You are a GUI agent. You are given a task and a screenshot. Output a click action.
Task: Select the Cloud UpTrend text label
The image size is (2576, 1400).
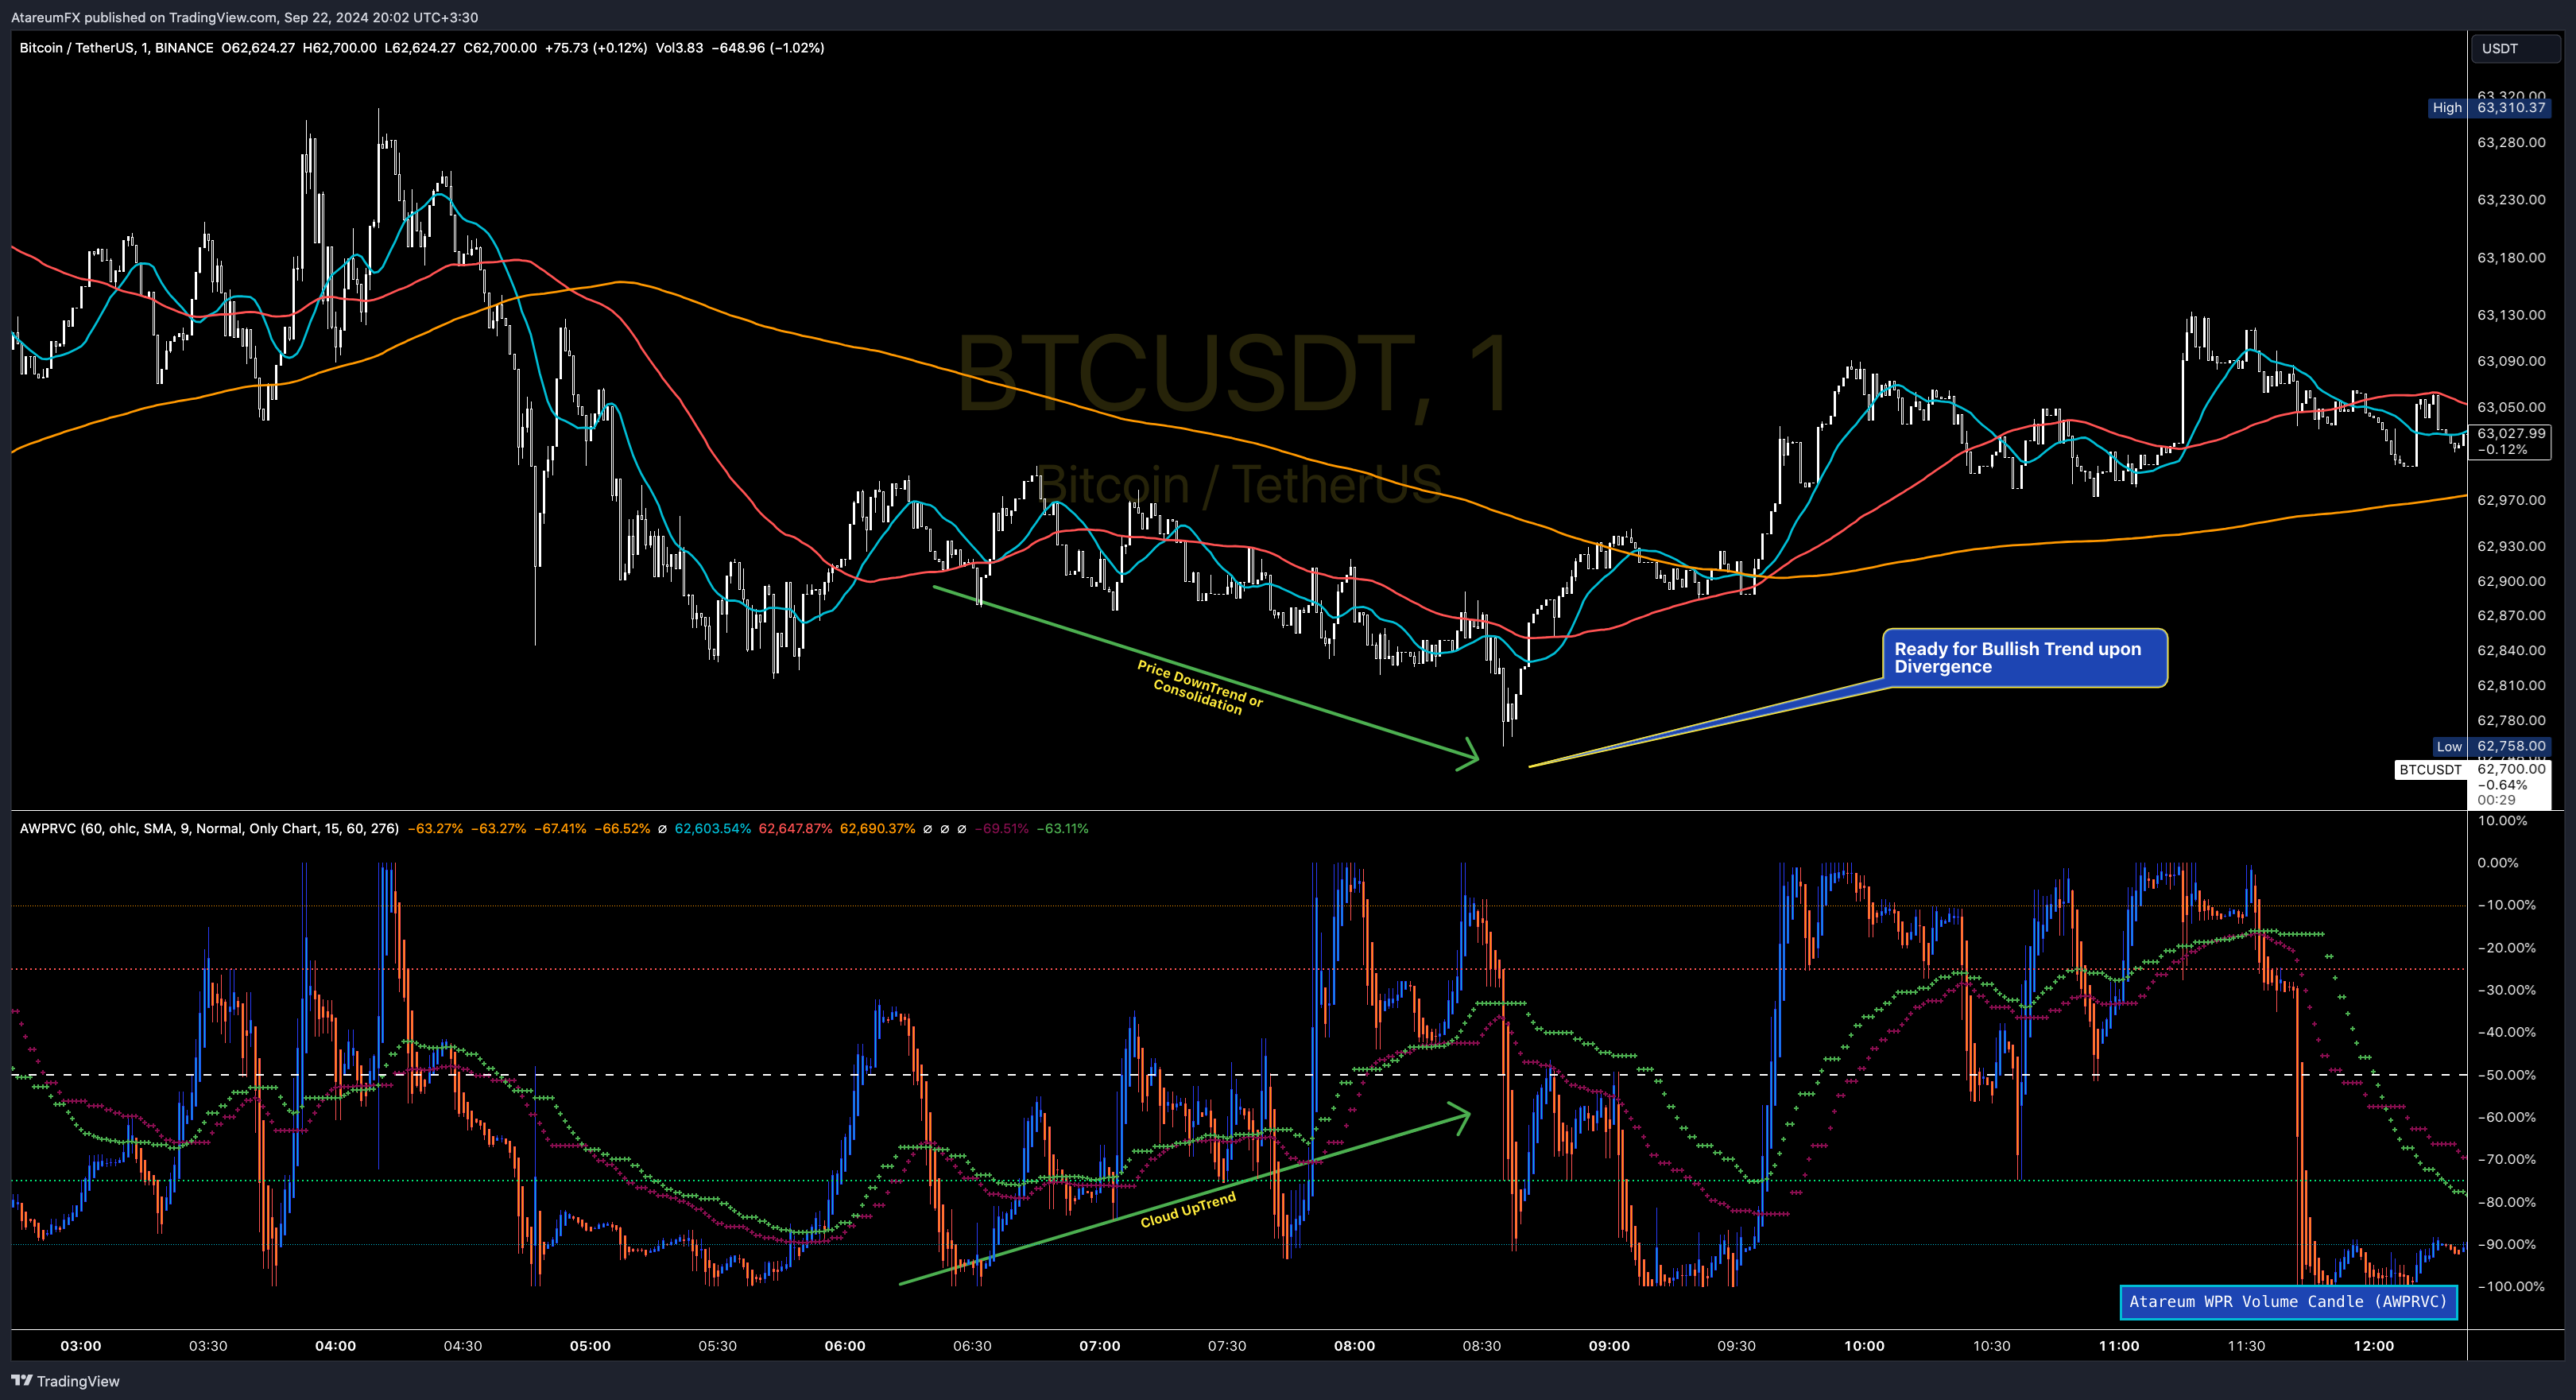pyautogui.click(x=1188, y=1210)
